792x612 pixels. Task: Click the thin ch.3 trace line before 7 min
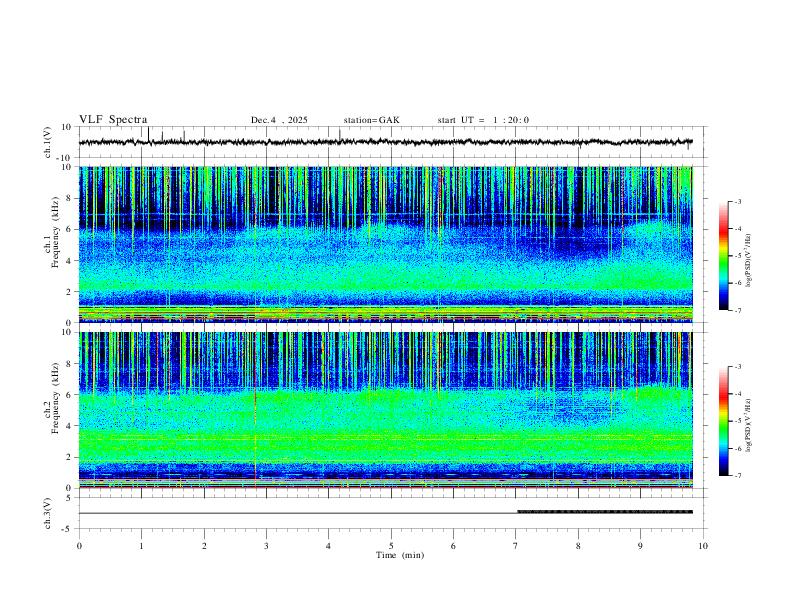point(298,514)
